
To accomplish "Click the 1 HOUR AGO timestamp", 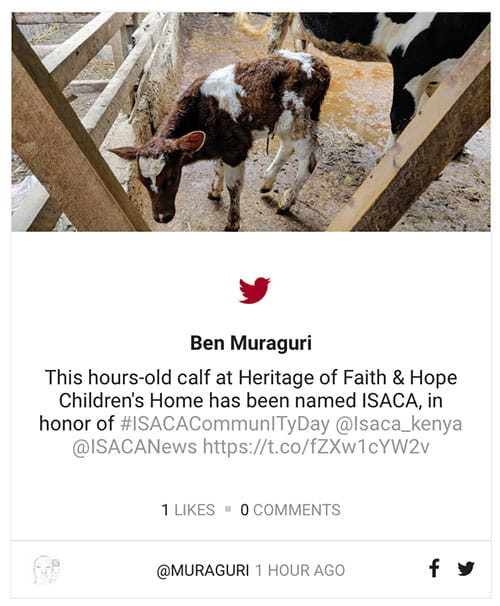I will pos(300,570).
